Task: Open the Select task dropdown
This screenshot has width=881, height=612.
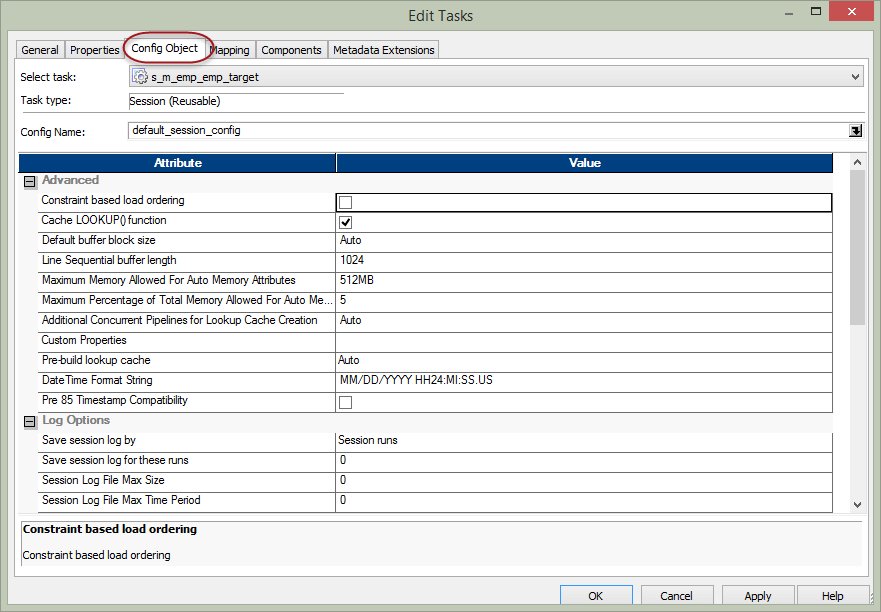Action: 855,77
